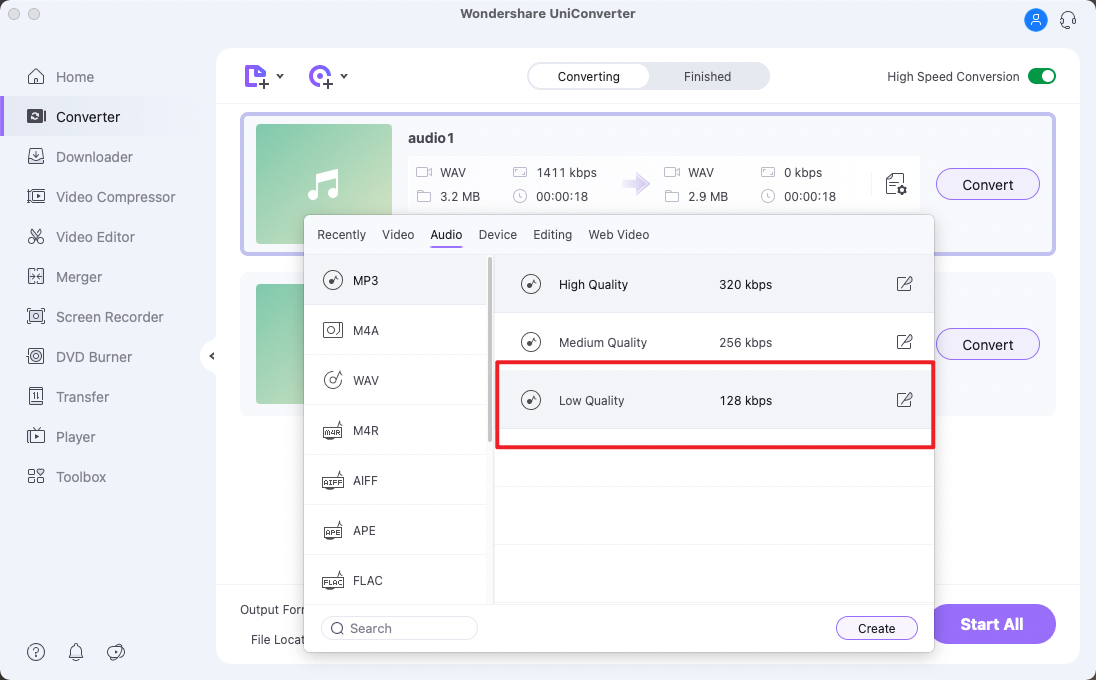This screenshot has width=1096, height=680.
Task: Click the Create button
Action: tap(877, 628)
